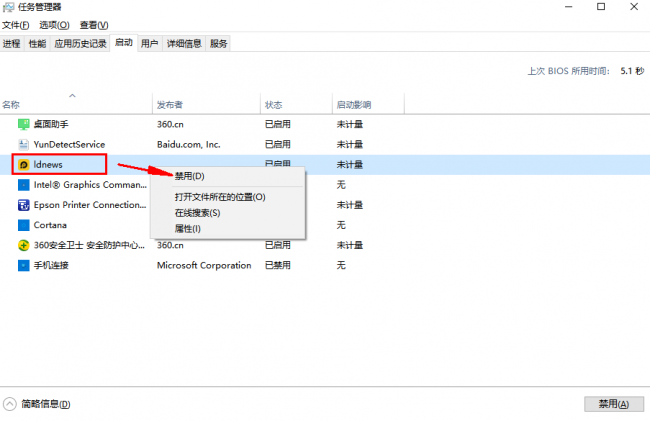This screenshot has height=421, width=650.
Task: Click 无 impact in 手机连接 row
Action: click(341, 265)
